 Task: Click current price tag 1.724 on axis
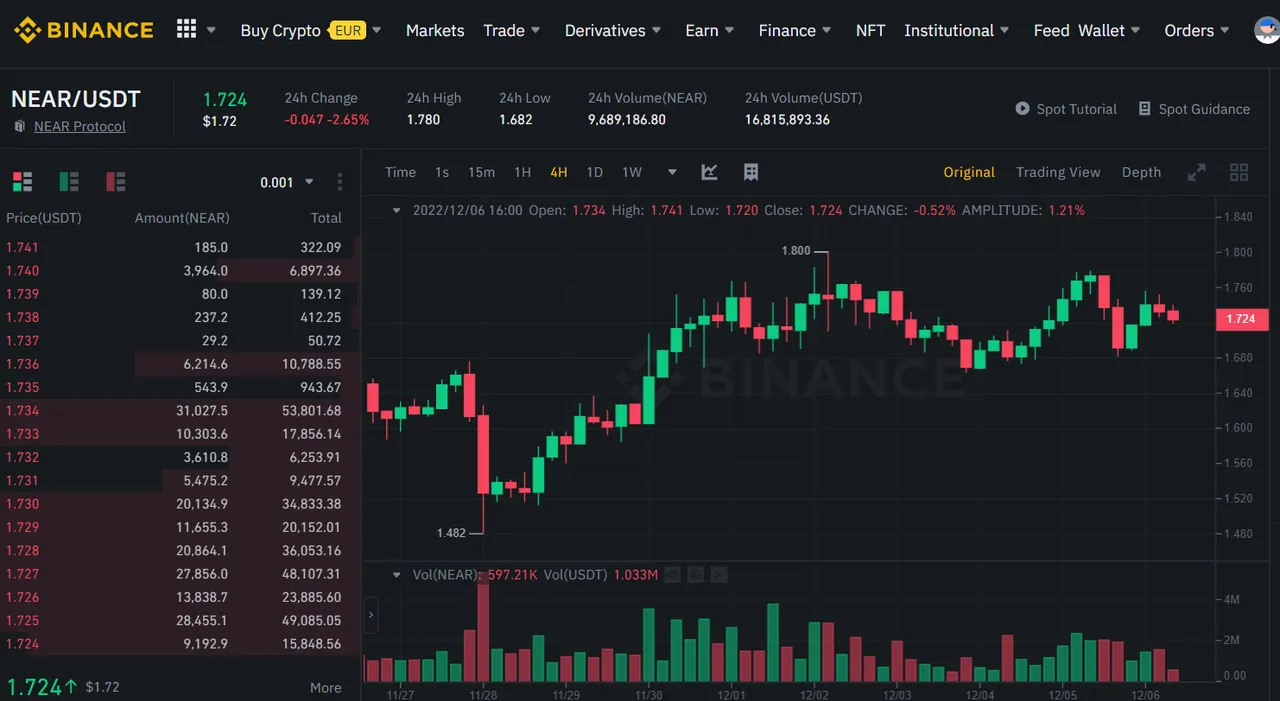[1241, 319]
